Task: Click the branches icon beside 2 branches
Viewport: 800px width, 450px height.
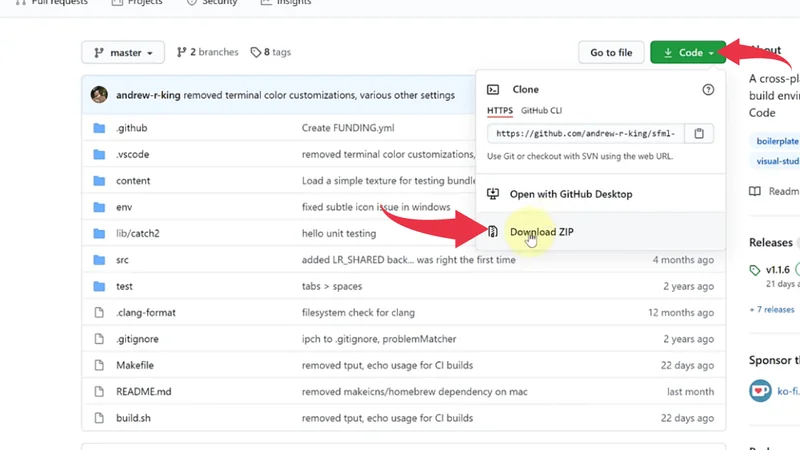Action: (182, 52)
